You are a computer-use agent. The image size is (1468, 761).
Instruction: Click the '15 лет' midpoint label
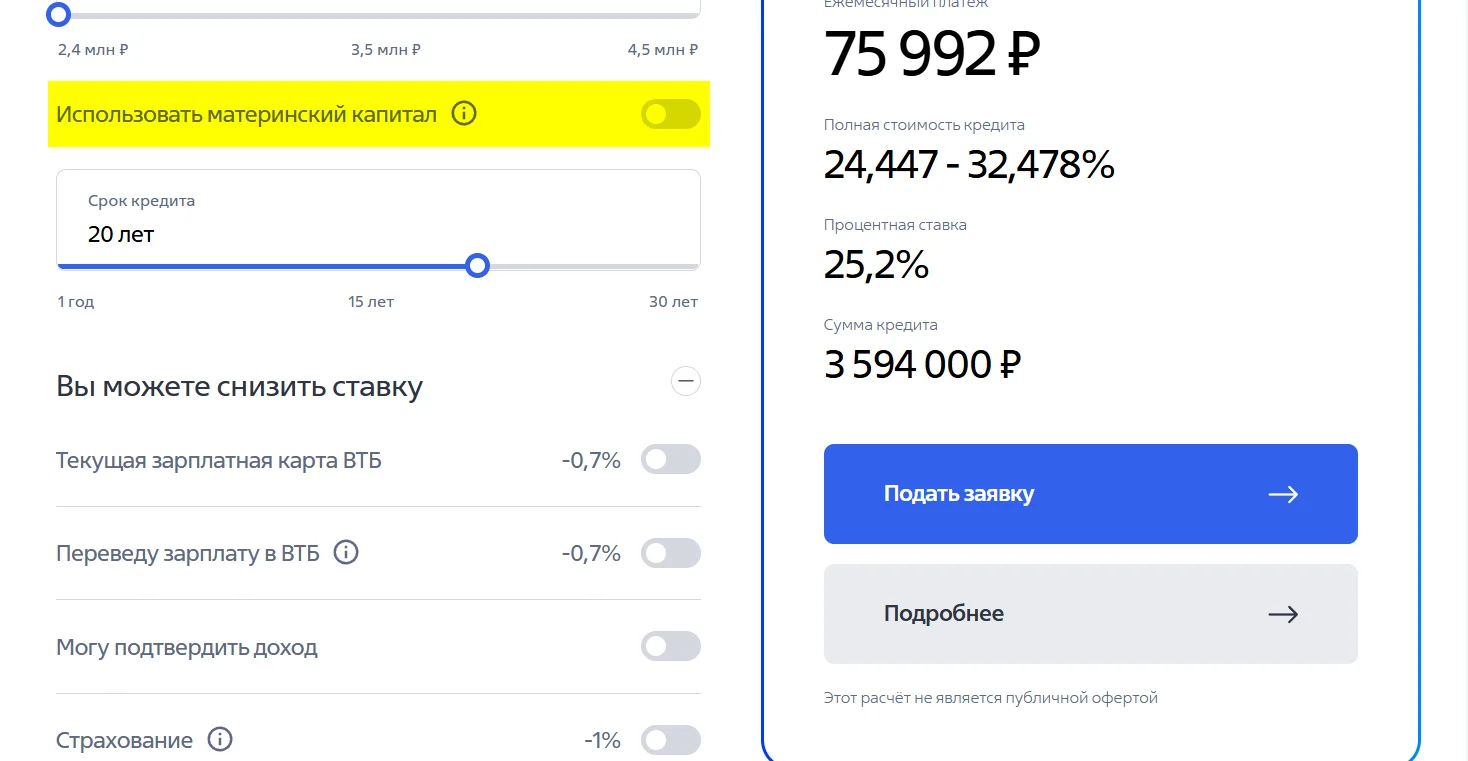point(371,302)
